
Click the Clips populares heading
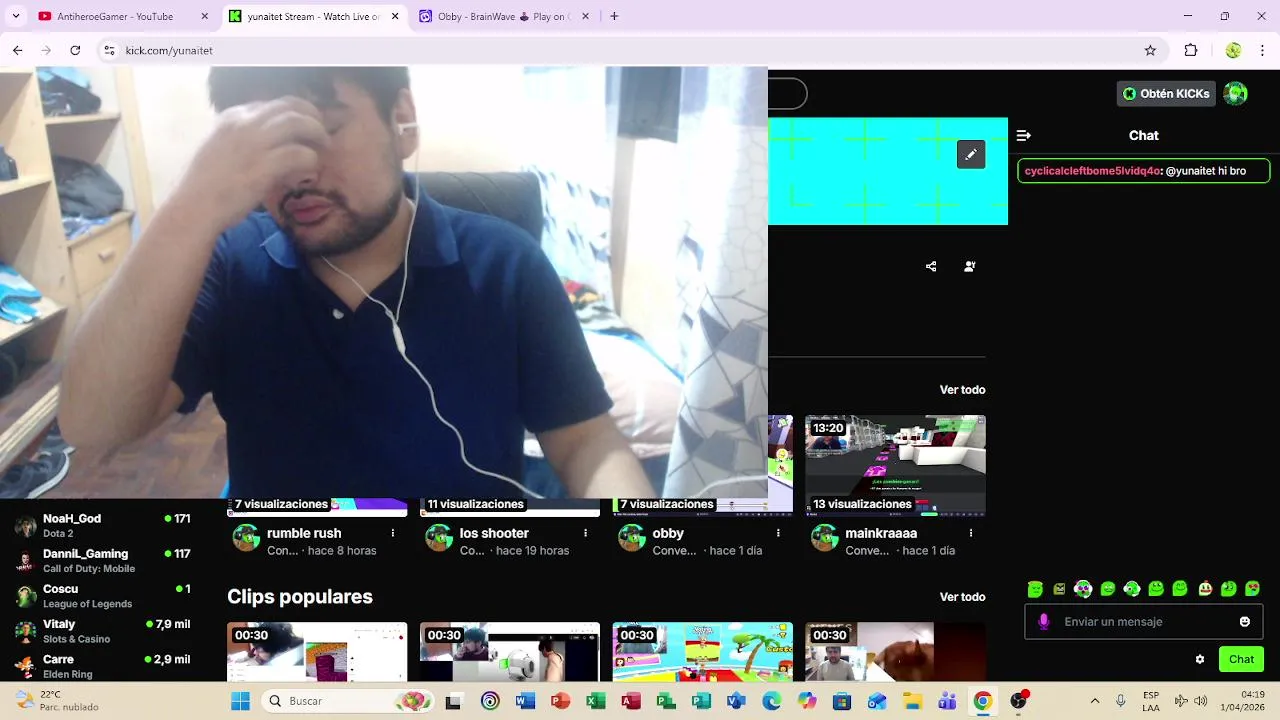click(300, 596)
